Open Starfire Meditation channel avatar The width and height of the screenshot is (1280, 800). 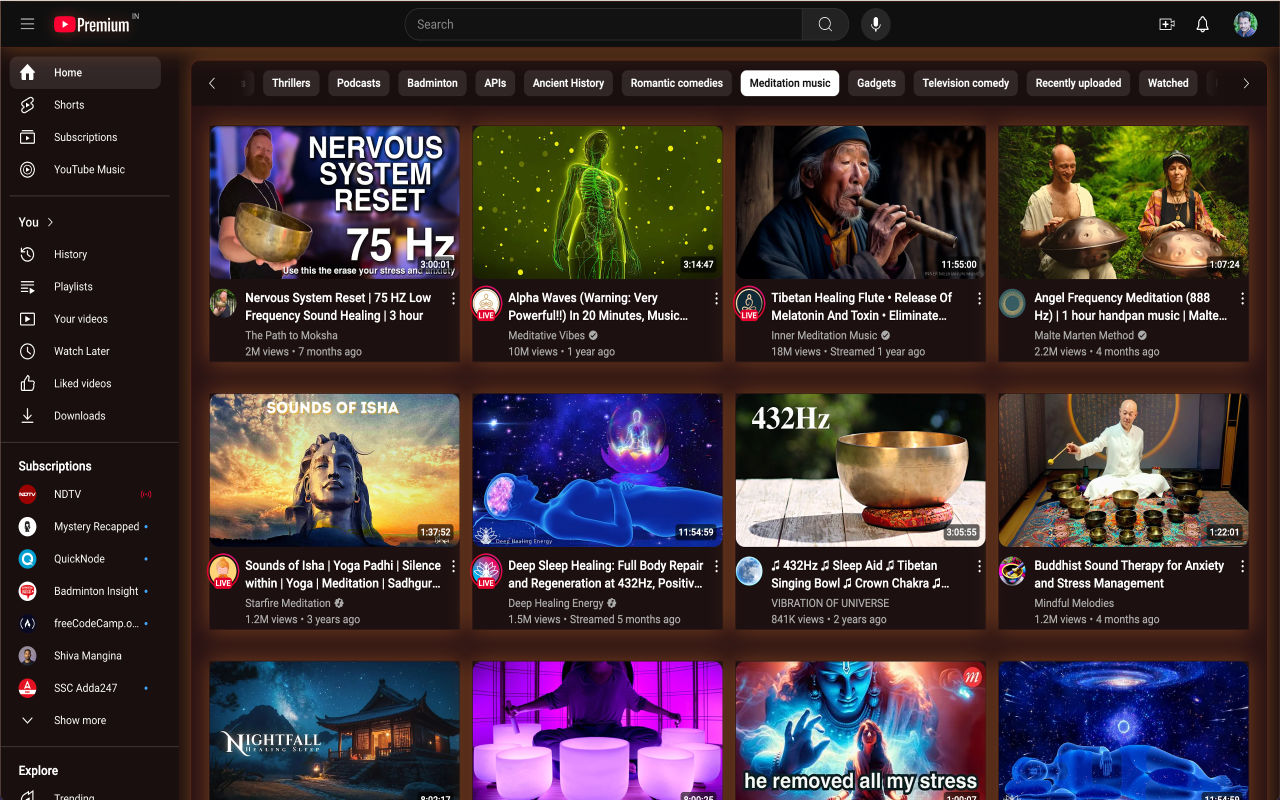click(223, 571)
